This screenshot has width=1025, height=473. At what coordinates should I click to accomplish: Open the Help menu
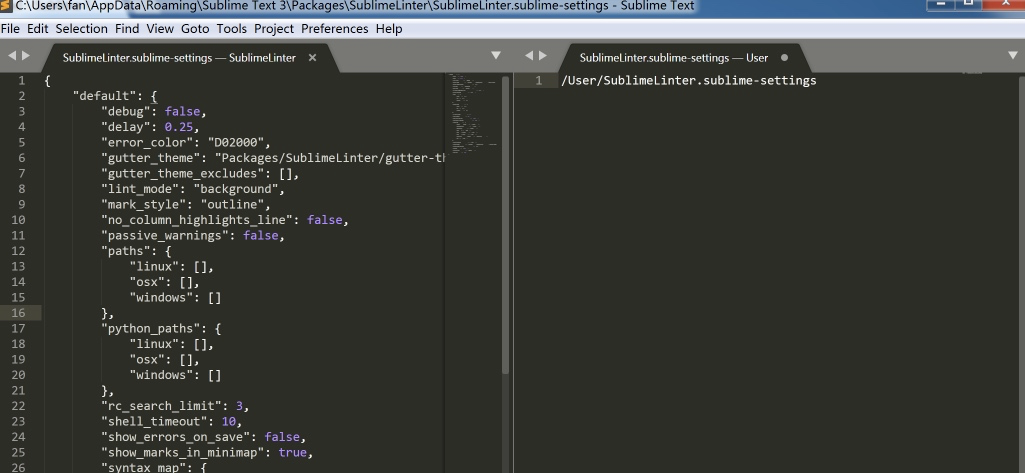click(389, 29)
